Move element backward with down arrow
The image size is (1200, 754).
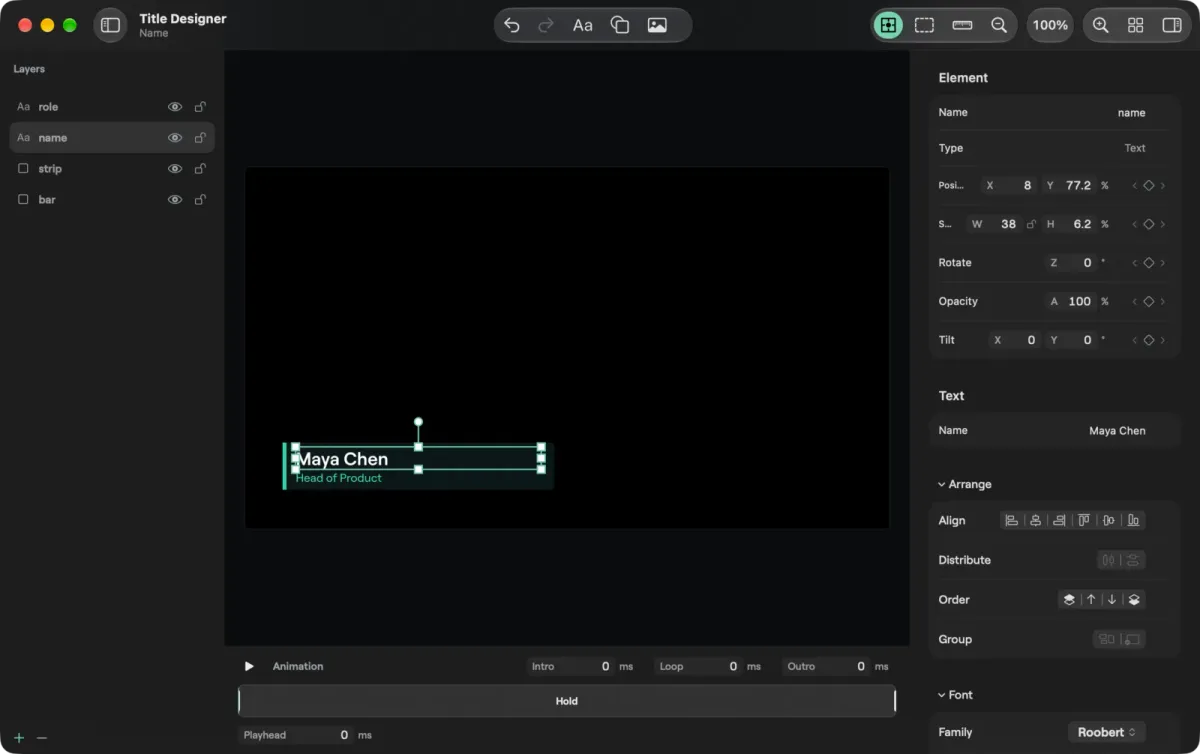pyautogui.click(x=1112, y=600)
